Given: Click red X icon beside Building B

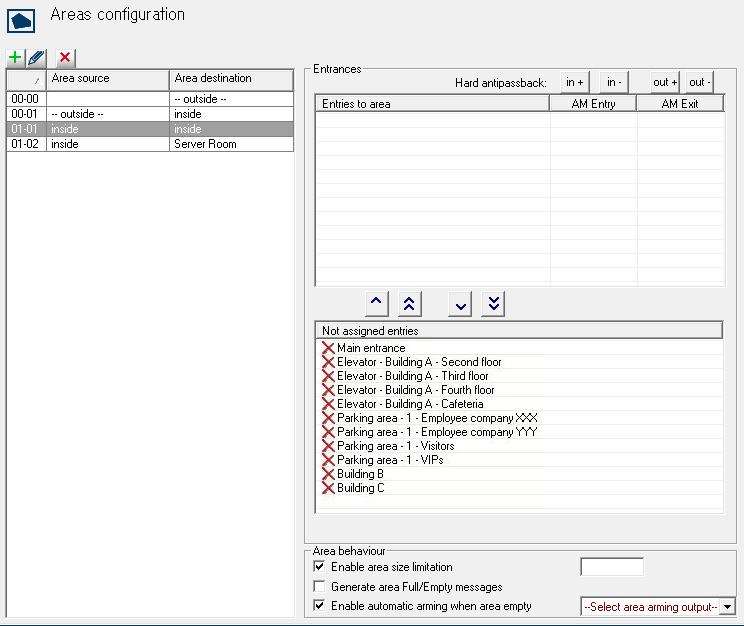Looking at the screenshot, I should [328, 474].
